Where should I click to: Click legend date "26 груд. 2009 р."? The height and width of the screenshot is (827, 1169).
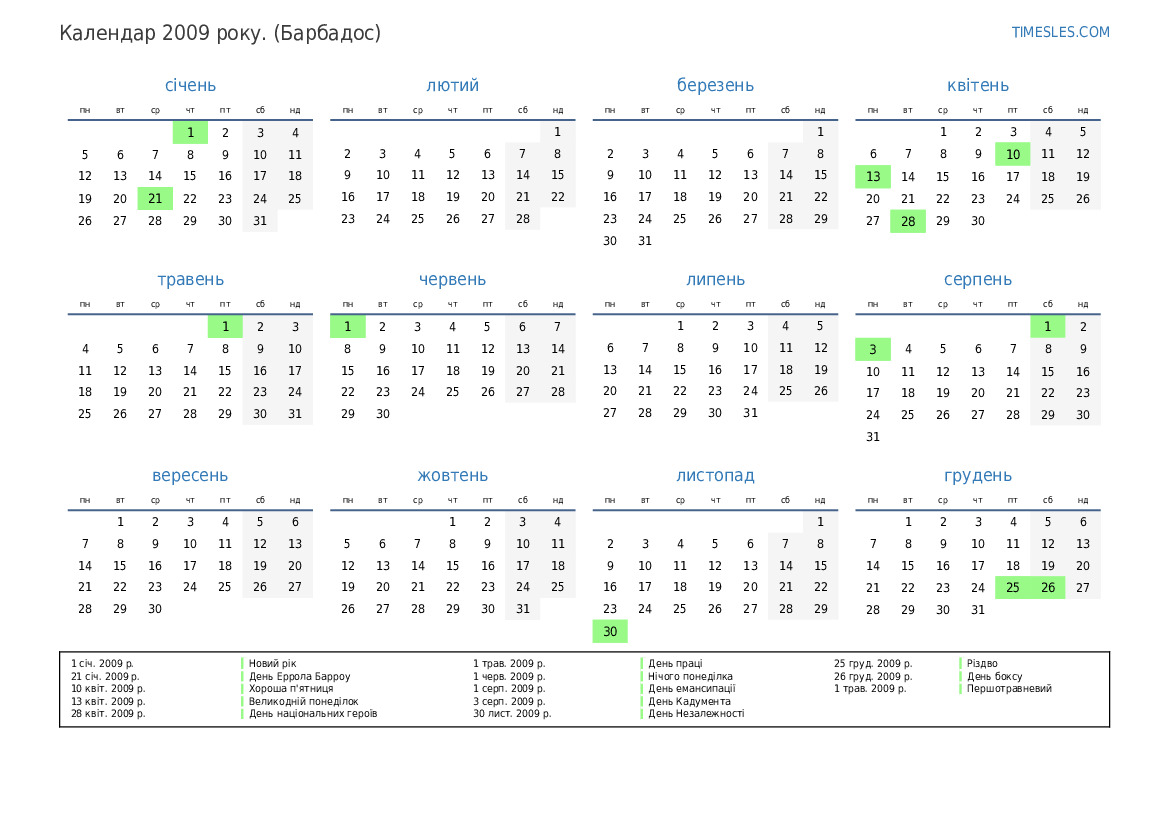[x=873, y=676]
